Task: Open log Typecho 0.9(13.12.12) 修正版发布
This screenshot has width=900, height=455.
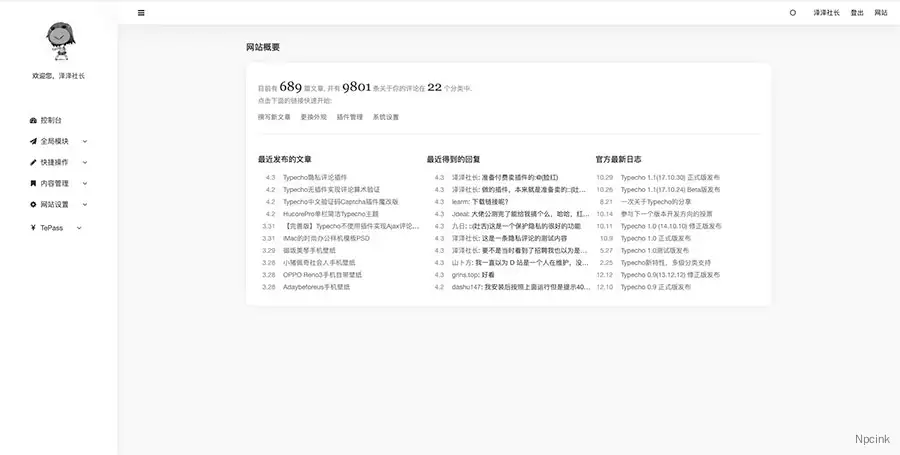Action: pyautogui.click(x=670, y=275)
